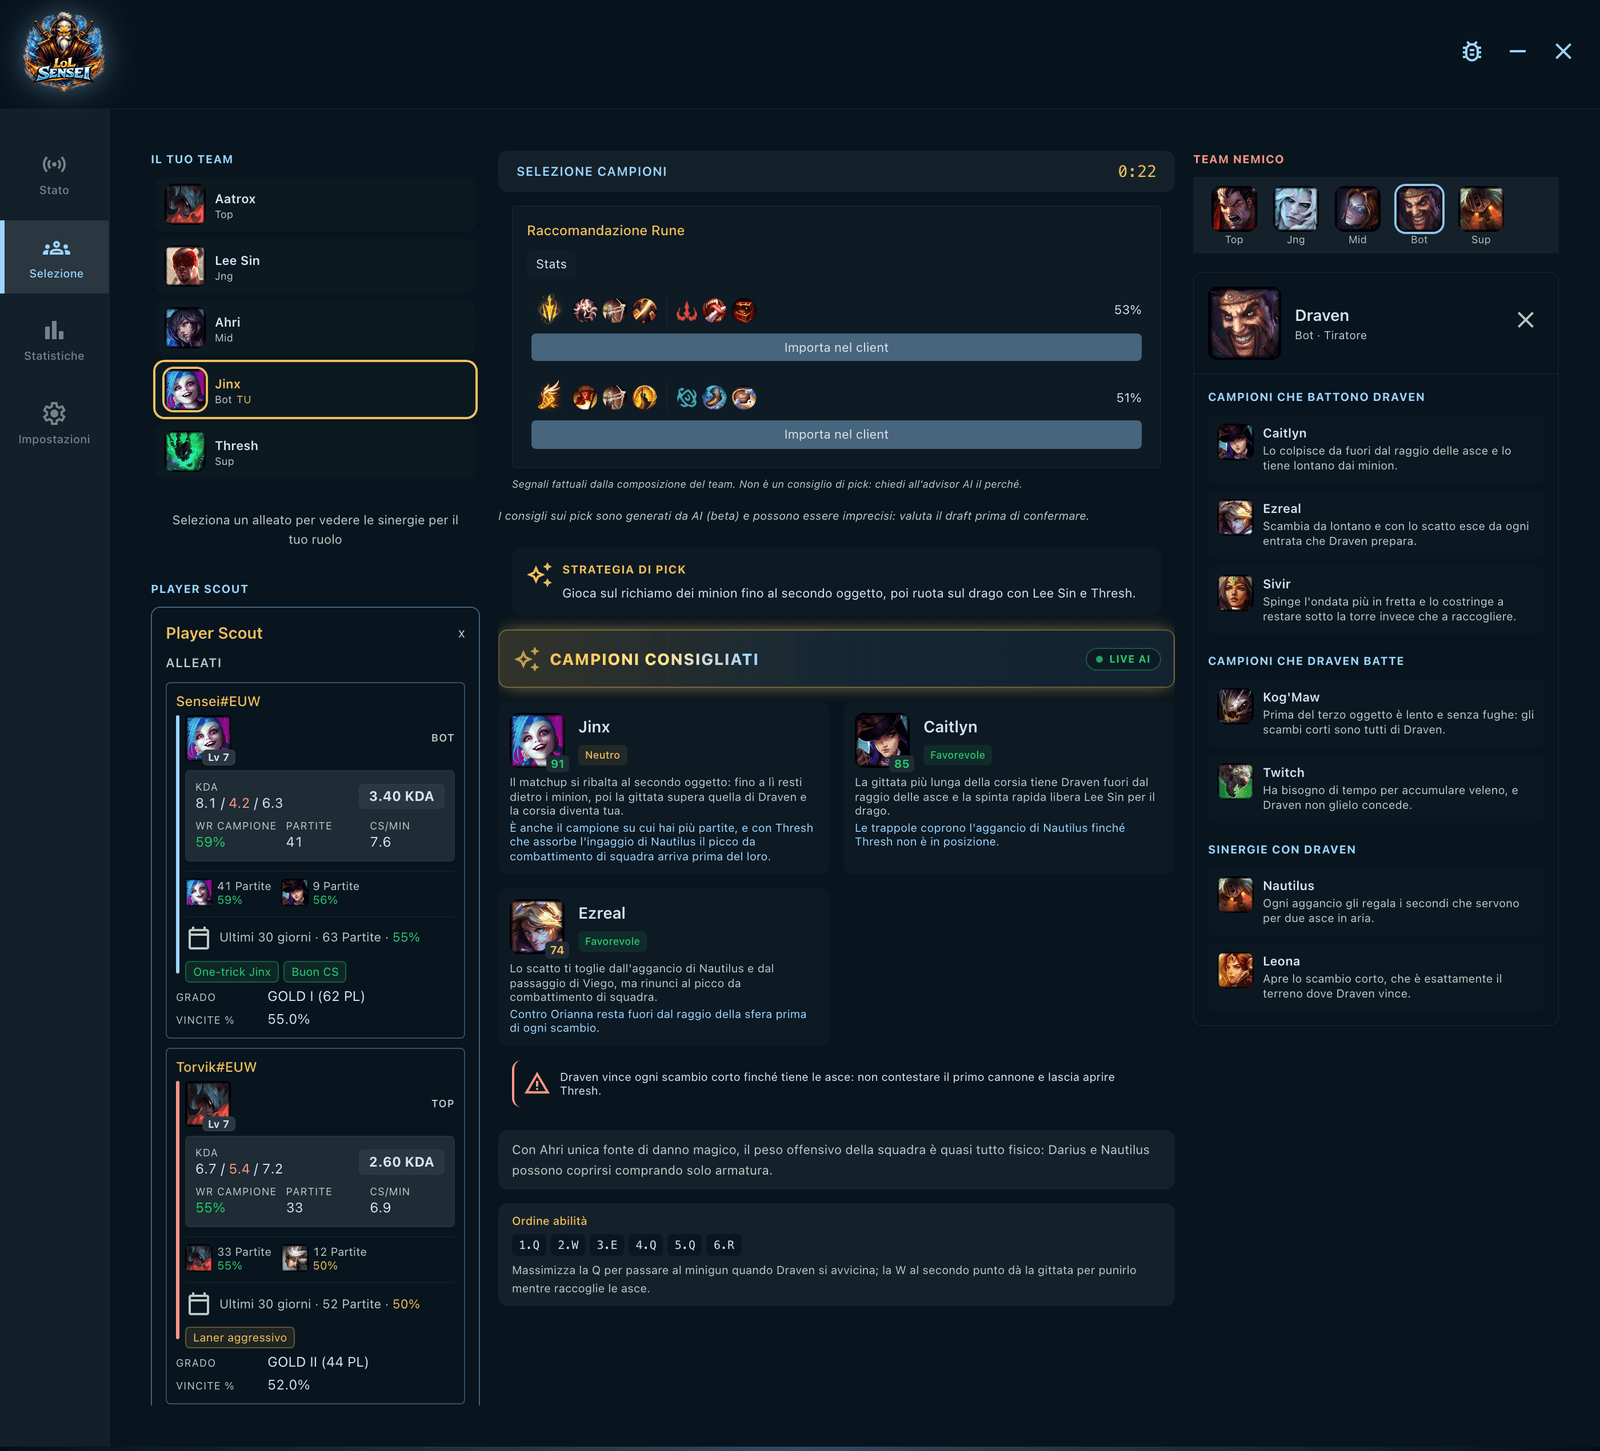Viewport: 1600px width, 1451px height.
Task: Select ally Aatrox Top row
Action: click(315, 205)
